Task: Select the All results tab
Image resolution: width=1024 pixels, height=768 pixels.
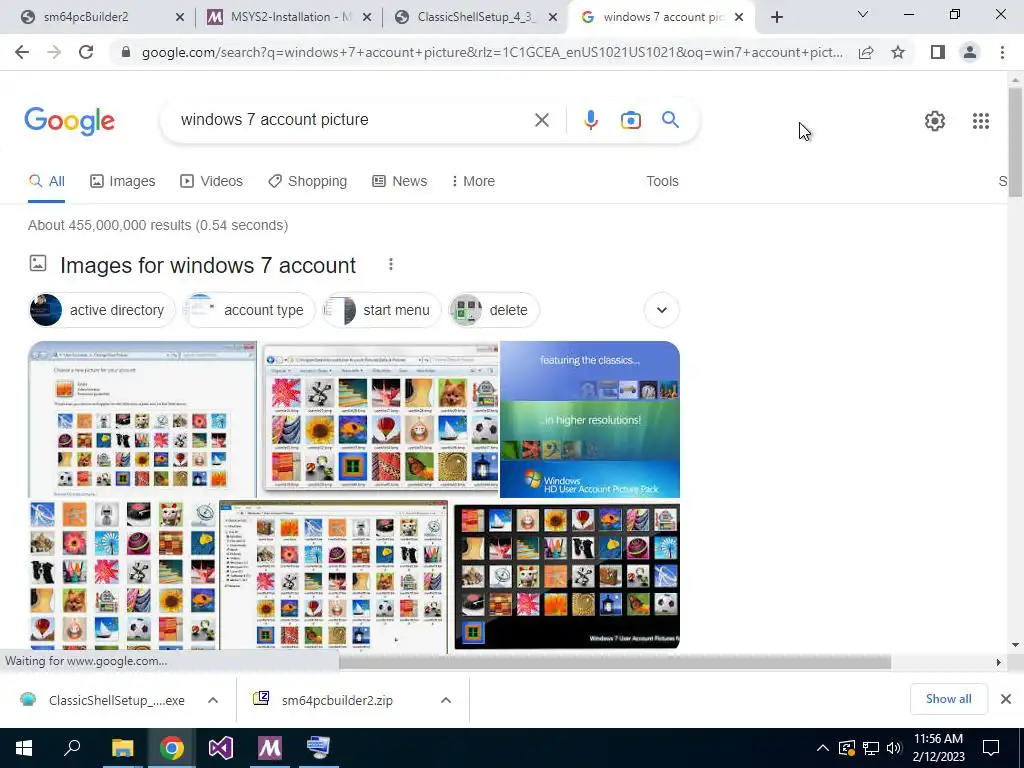Action: 46,181
